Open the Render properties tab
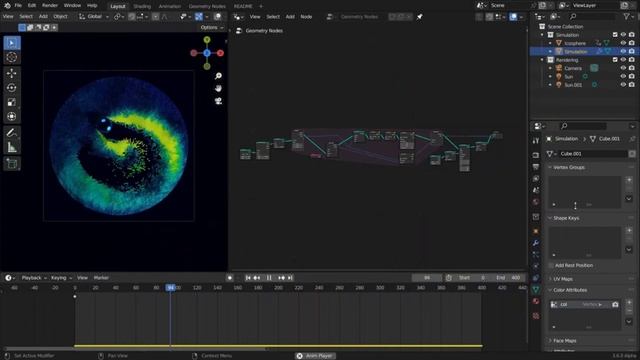This screenshot has width=640, height=360. click(x=536, y=155)
